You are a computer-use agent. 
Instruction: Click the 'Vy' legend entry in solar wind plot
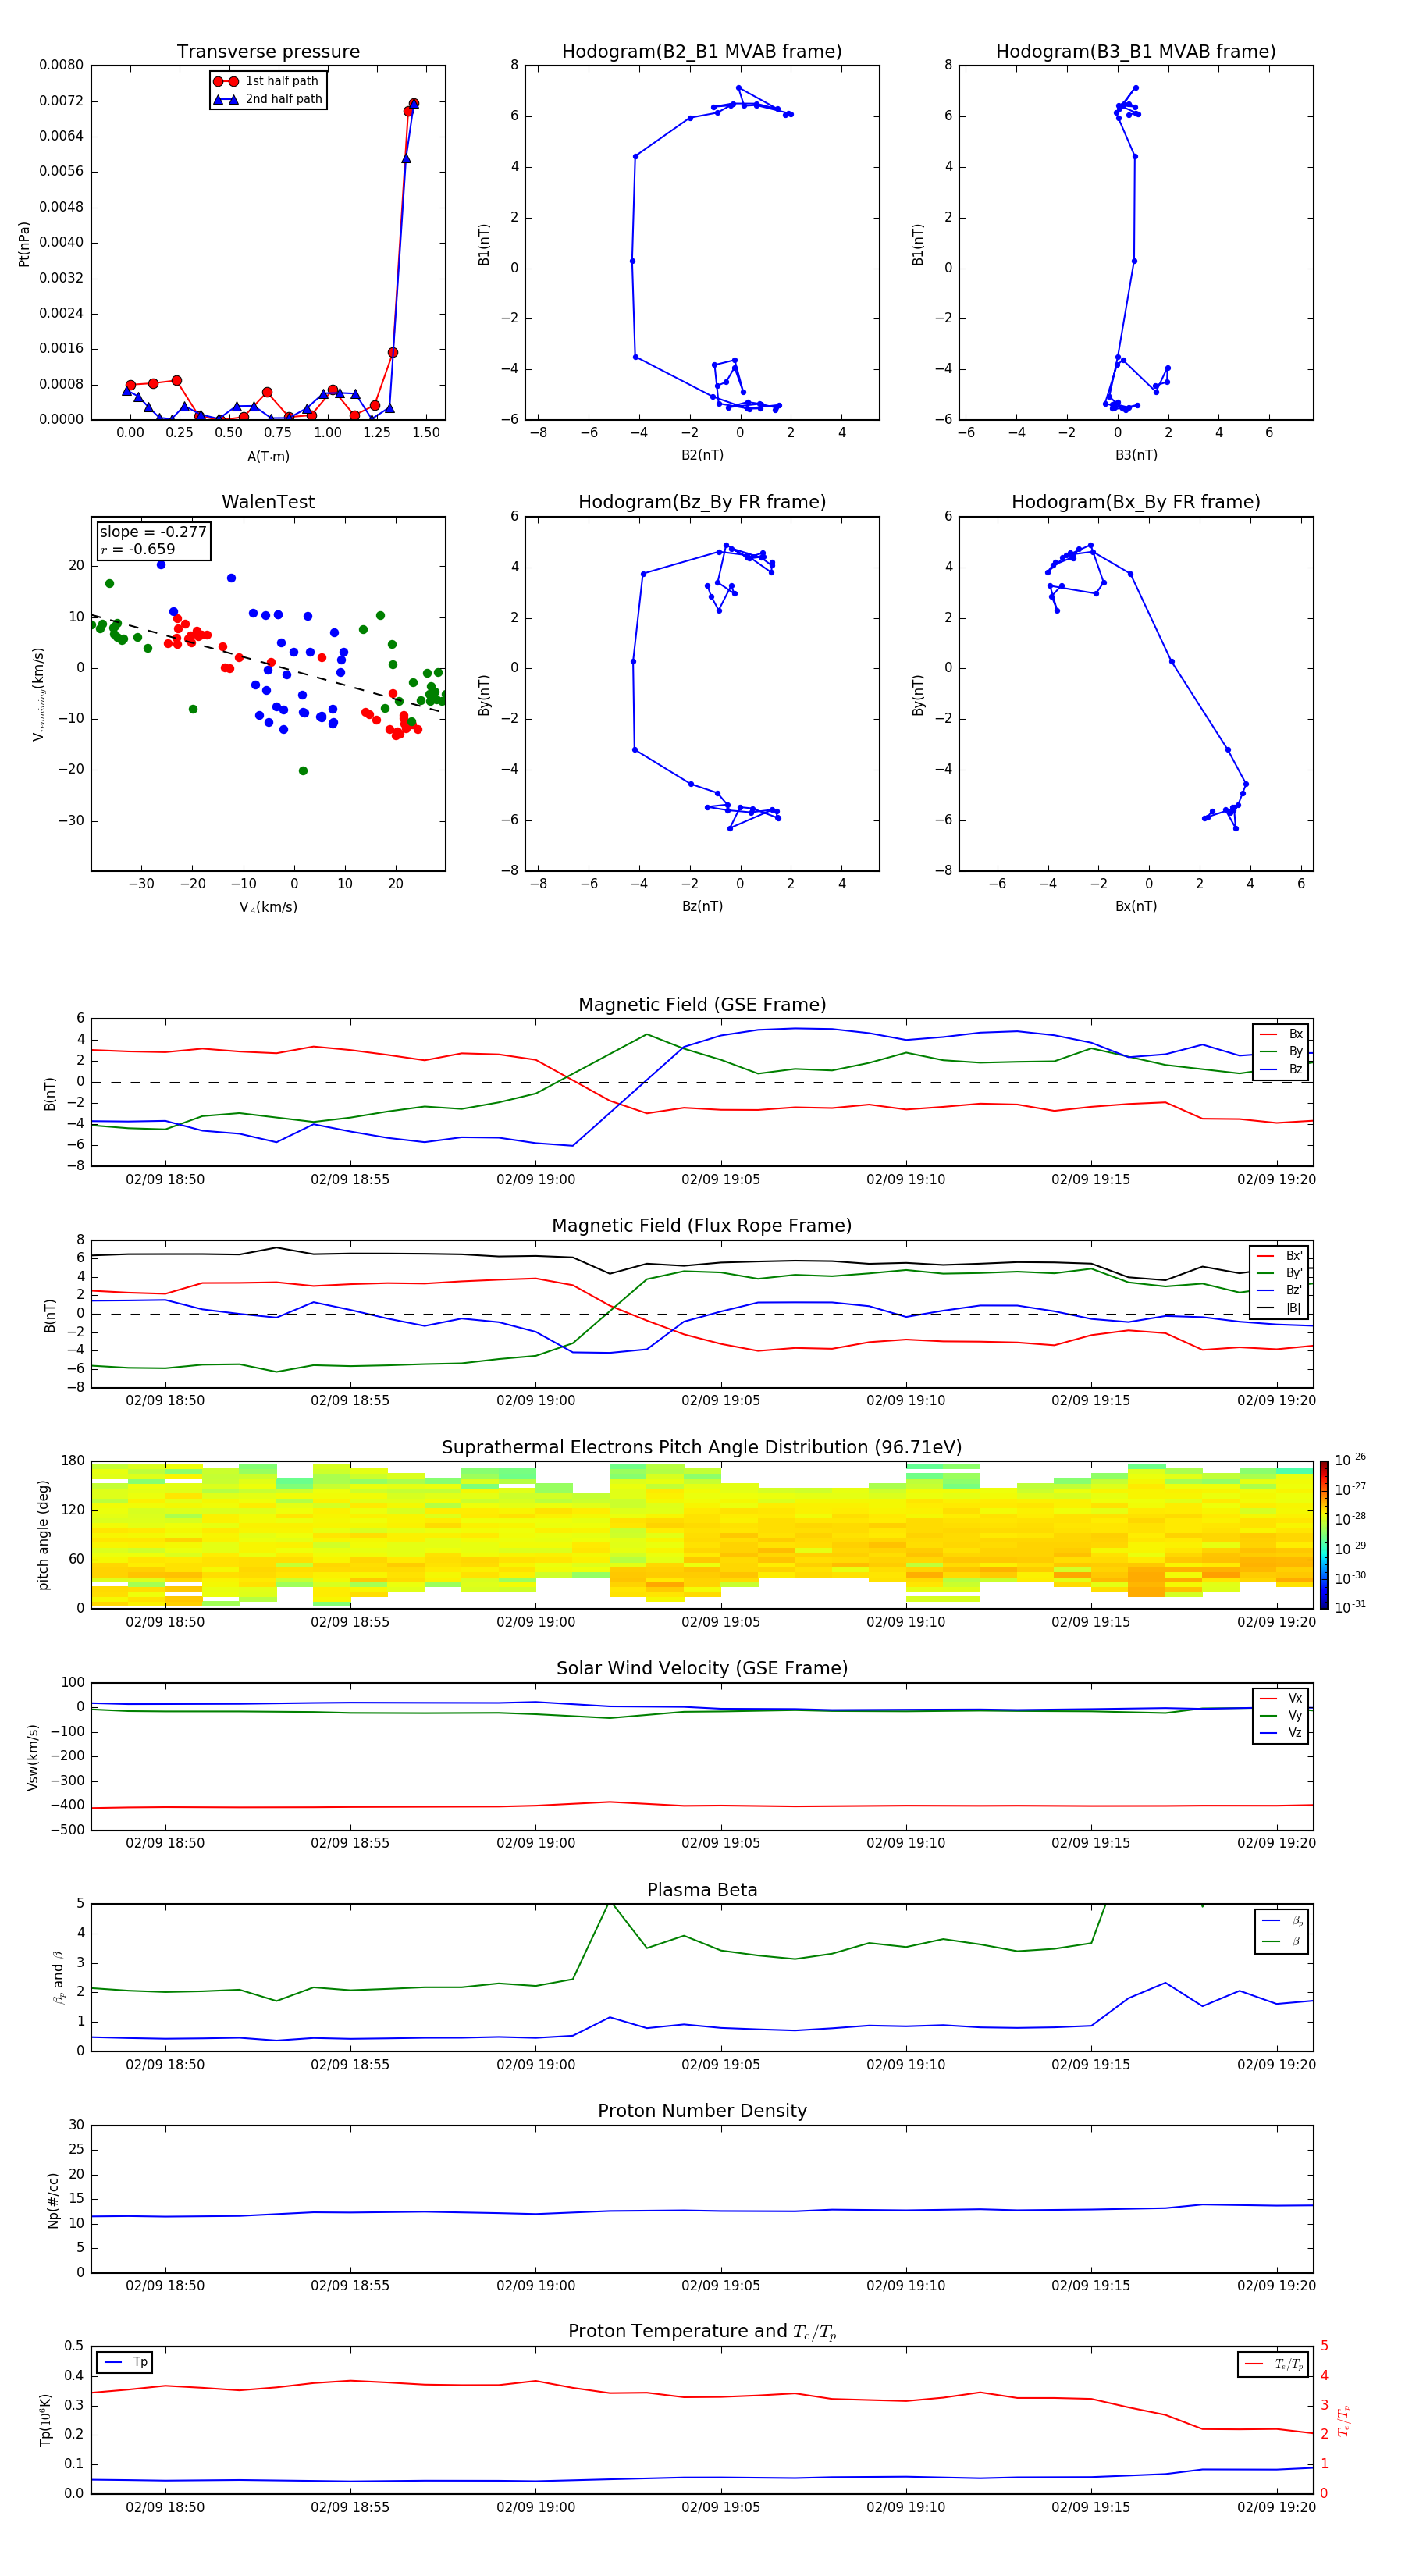1282,1715
